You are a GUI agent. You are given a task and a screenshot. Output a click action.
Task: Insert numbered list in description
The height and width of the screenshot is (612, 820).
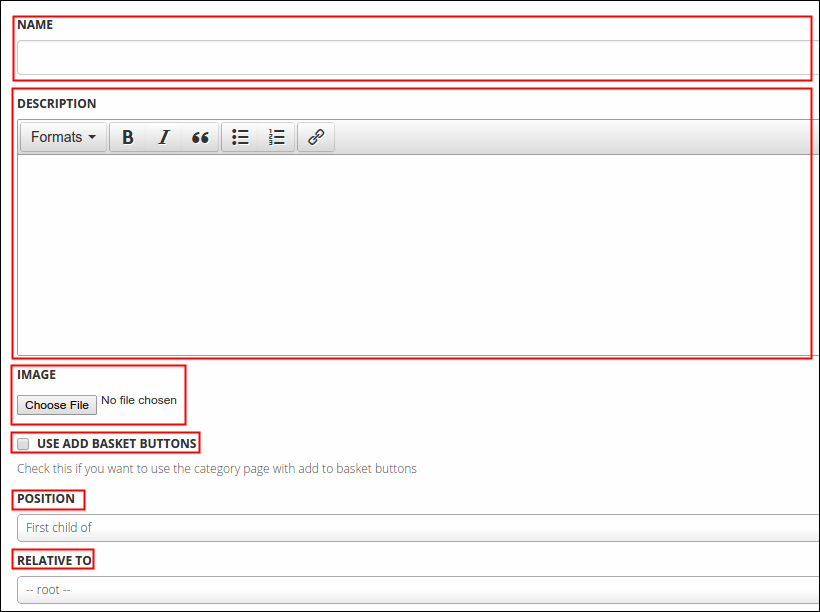[276, 137]
